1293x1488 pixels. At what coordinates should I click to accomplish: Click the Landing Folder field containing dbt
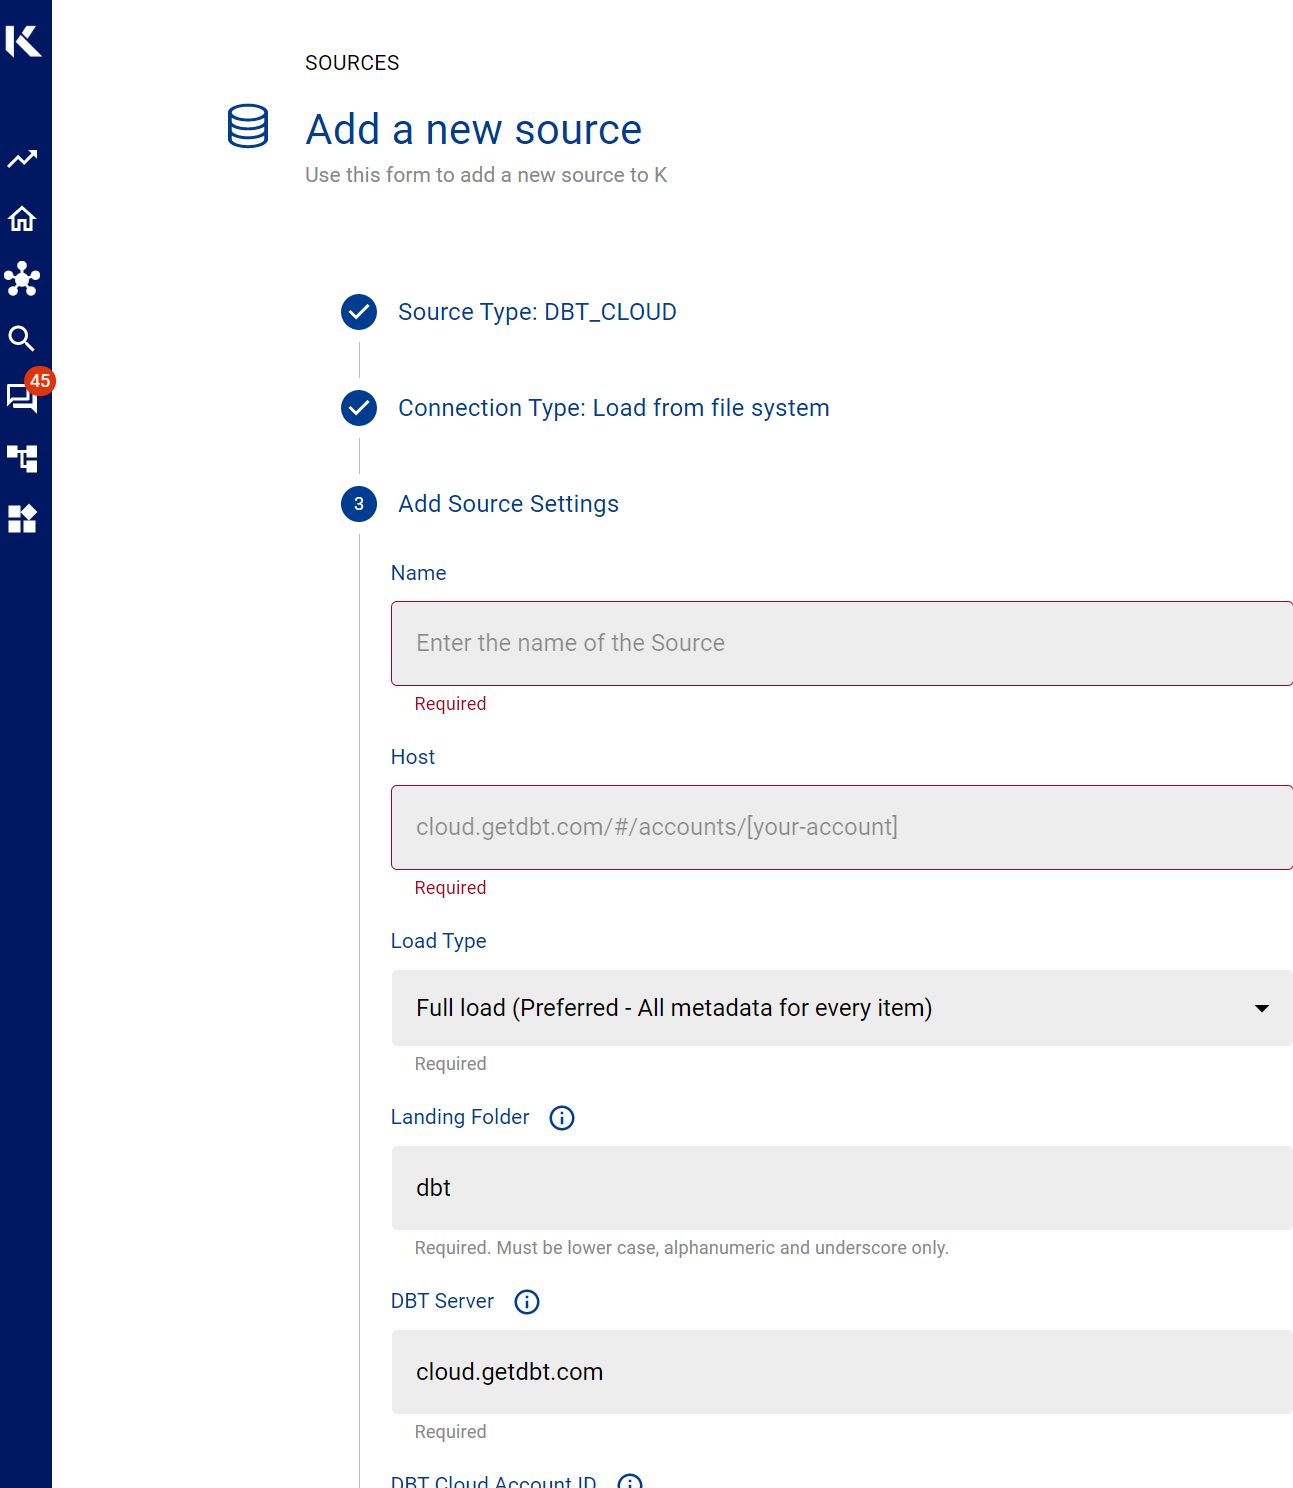(x=841, y=1188)
